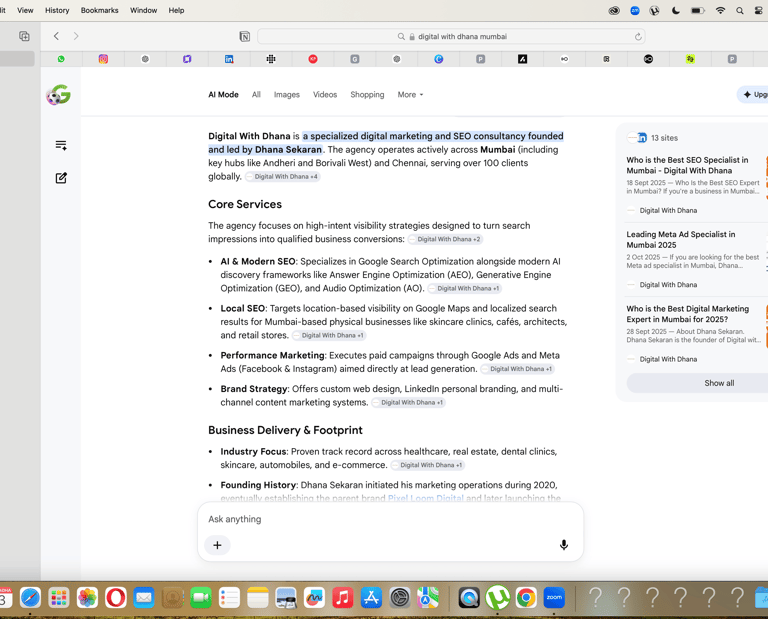Expand Digital With Dhana +2 source chip
768x619 pixels.
click(445, 239)
